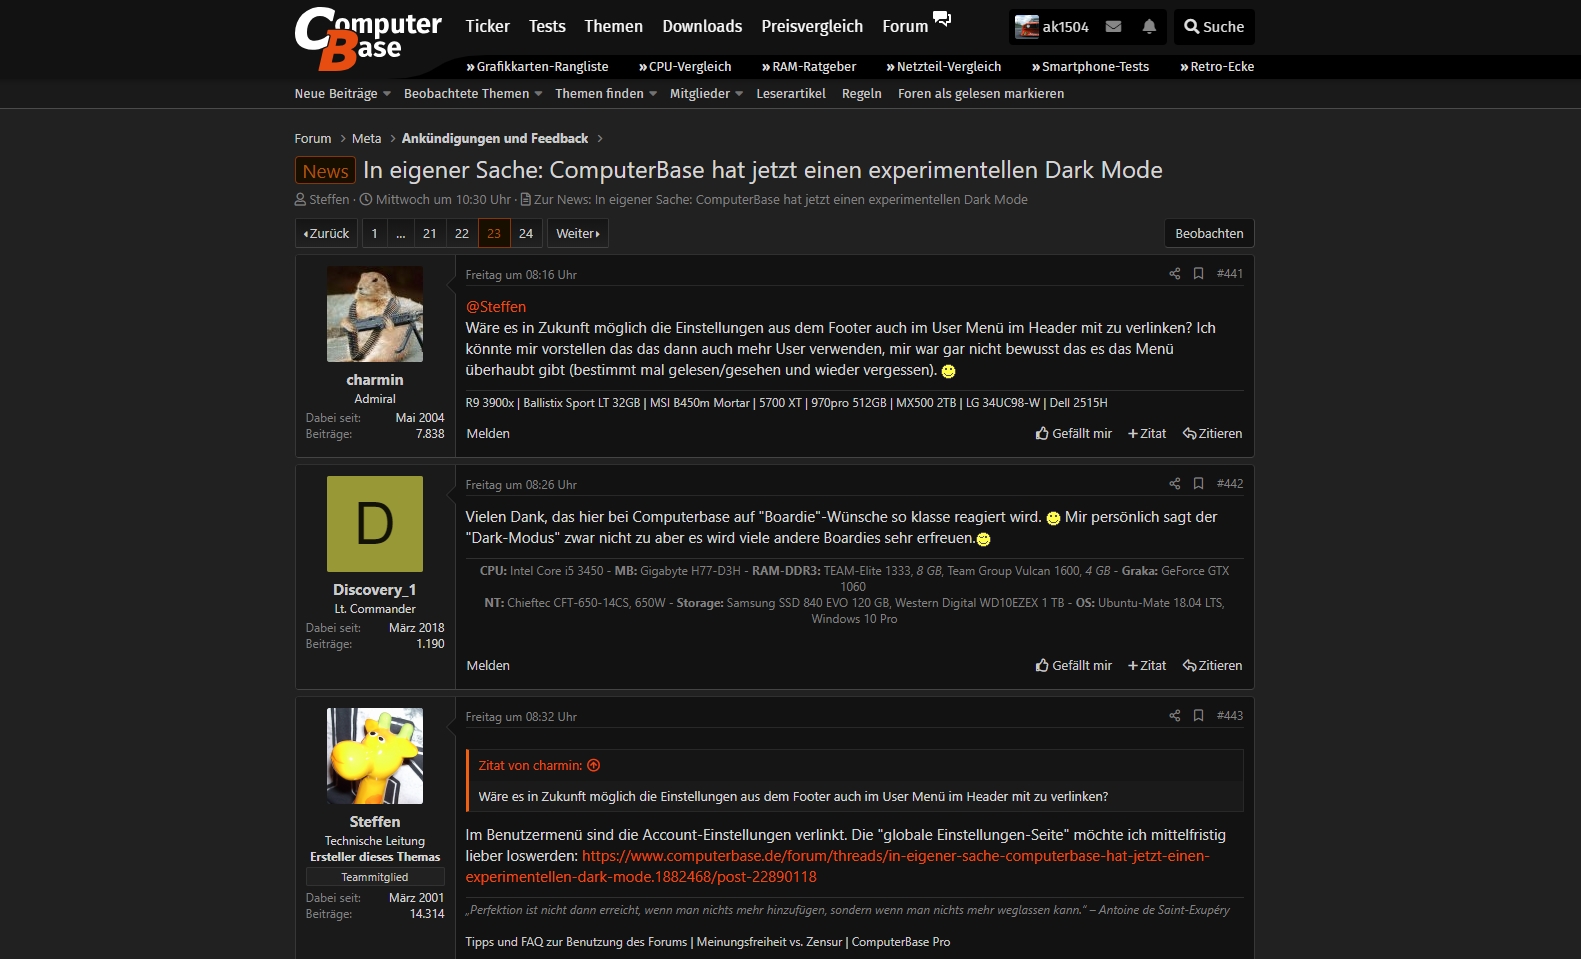1581x959 pixels.
Task: Share post #441 via share icon
Action: click(x=1175, y=274)
